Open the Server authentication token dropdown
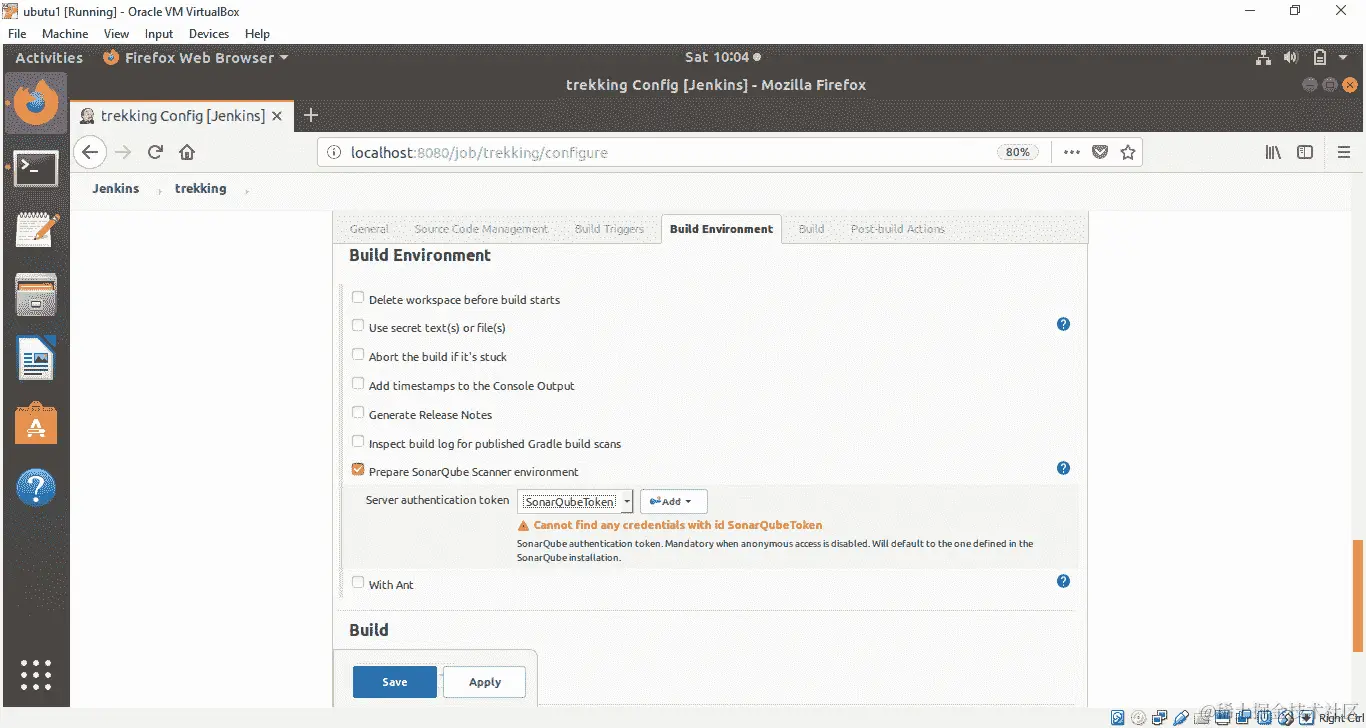The height and width of the screenshot is (728, 1366). [x=628, y=501]
